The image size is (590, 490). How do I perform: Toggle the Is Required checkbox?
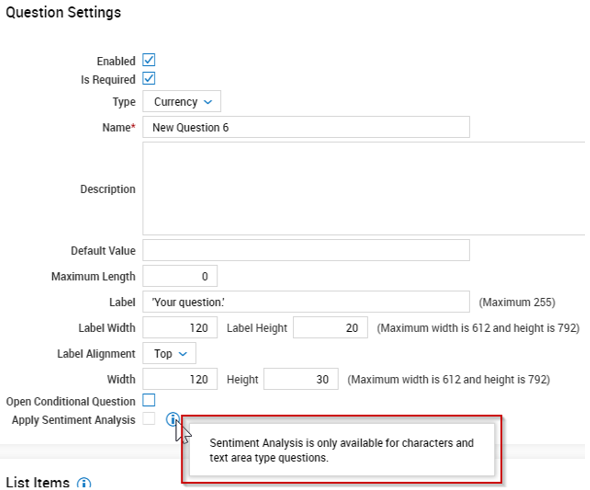pos(149,79)
